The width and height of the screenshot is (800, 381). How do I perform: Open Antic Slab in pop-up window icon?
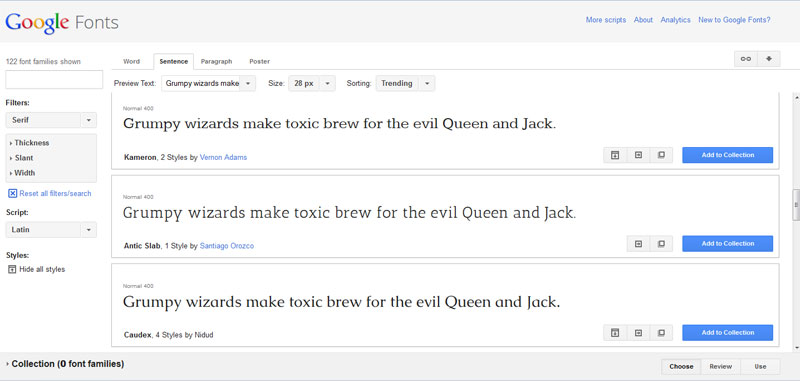(x=661, y=244)
